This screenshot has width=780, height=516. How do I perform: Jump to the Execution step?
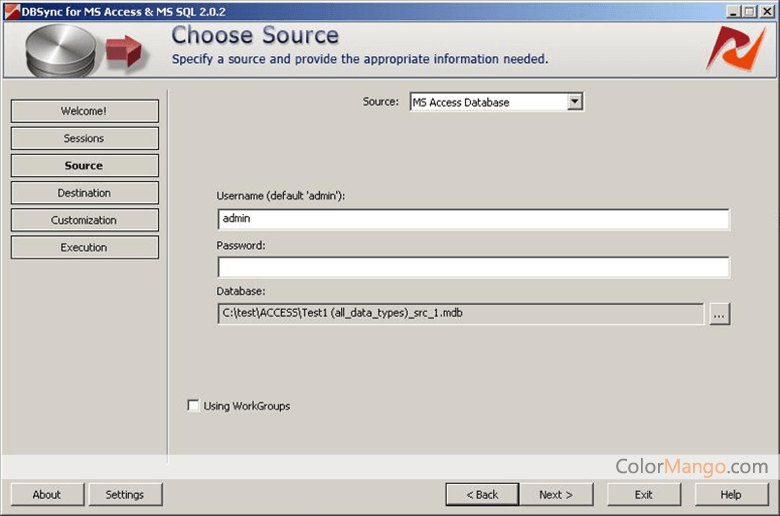pos(85,247)
